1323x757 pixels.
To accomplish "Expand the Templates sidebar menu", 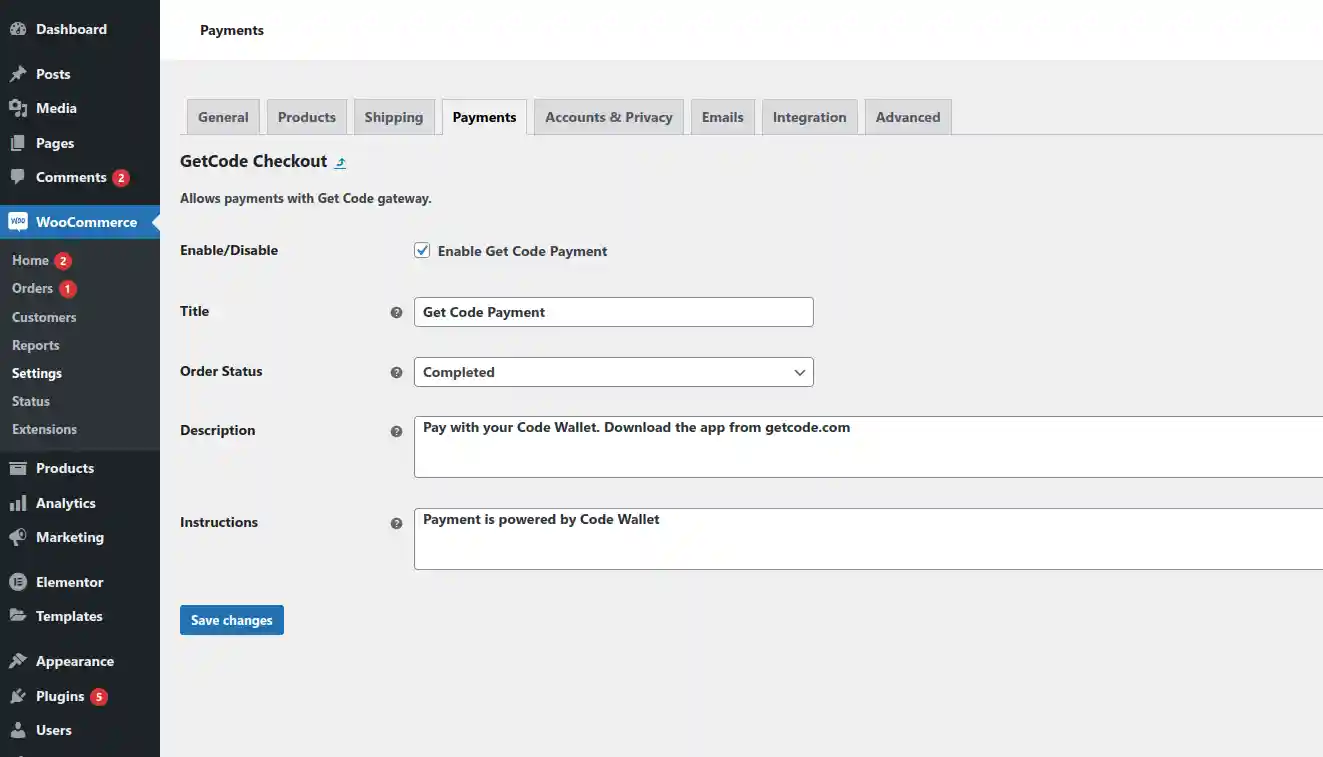I will tap(71, 616).
